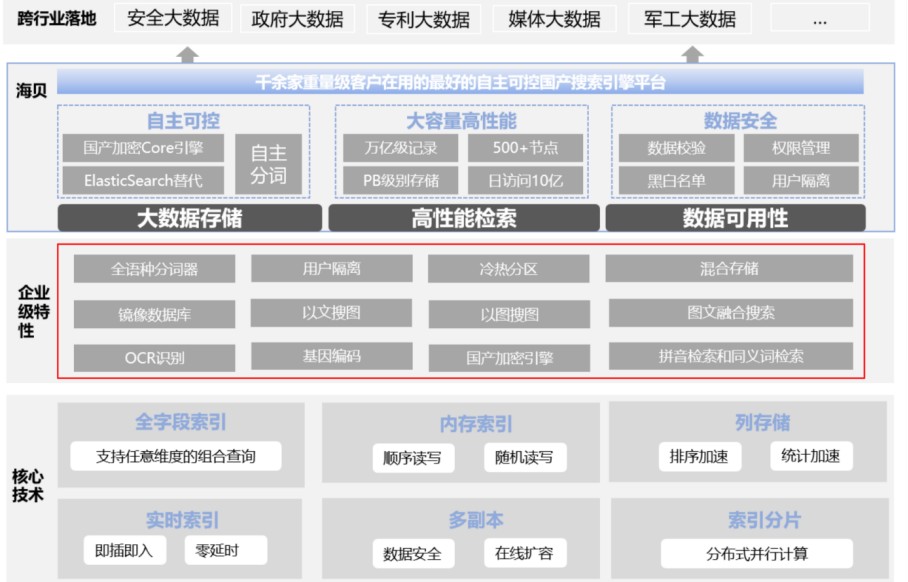Open the OCR识别 feature
The height and width of the screenshot is (582, 908).
point(154,357)
